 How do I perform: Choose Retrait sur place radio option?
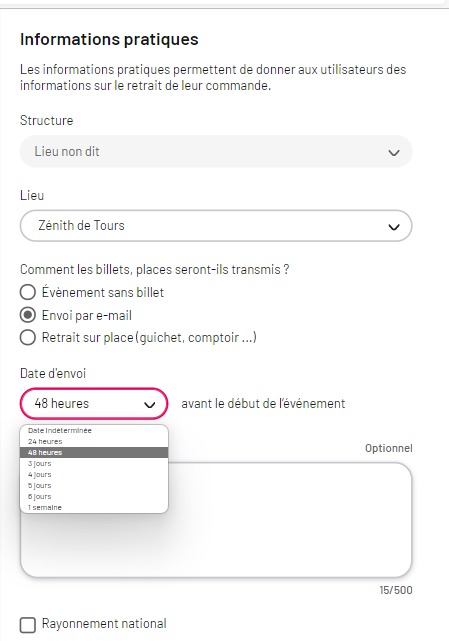pos(28,338)
